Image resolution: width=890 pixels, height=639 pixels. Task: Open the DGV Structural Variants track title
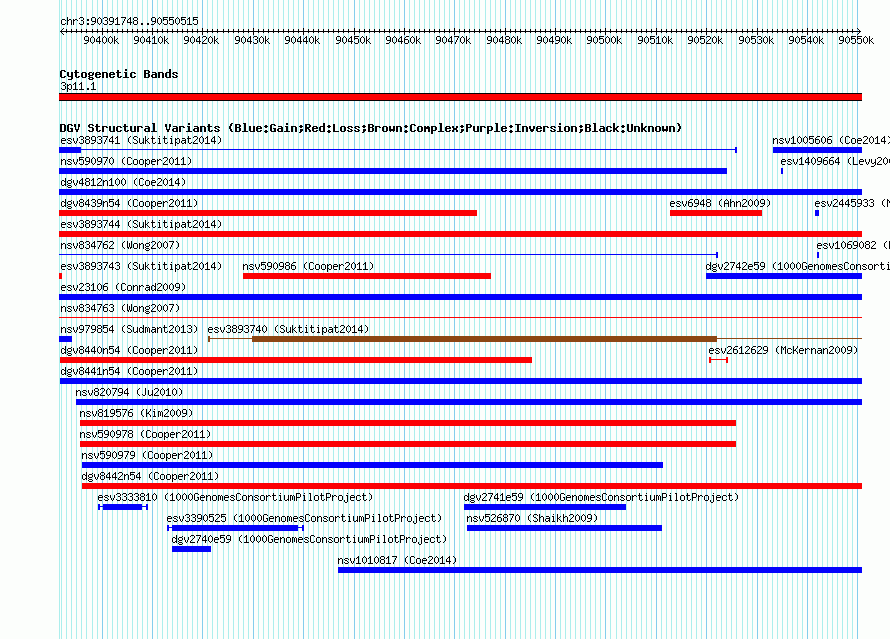tap(370, 128)
